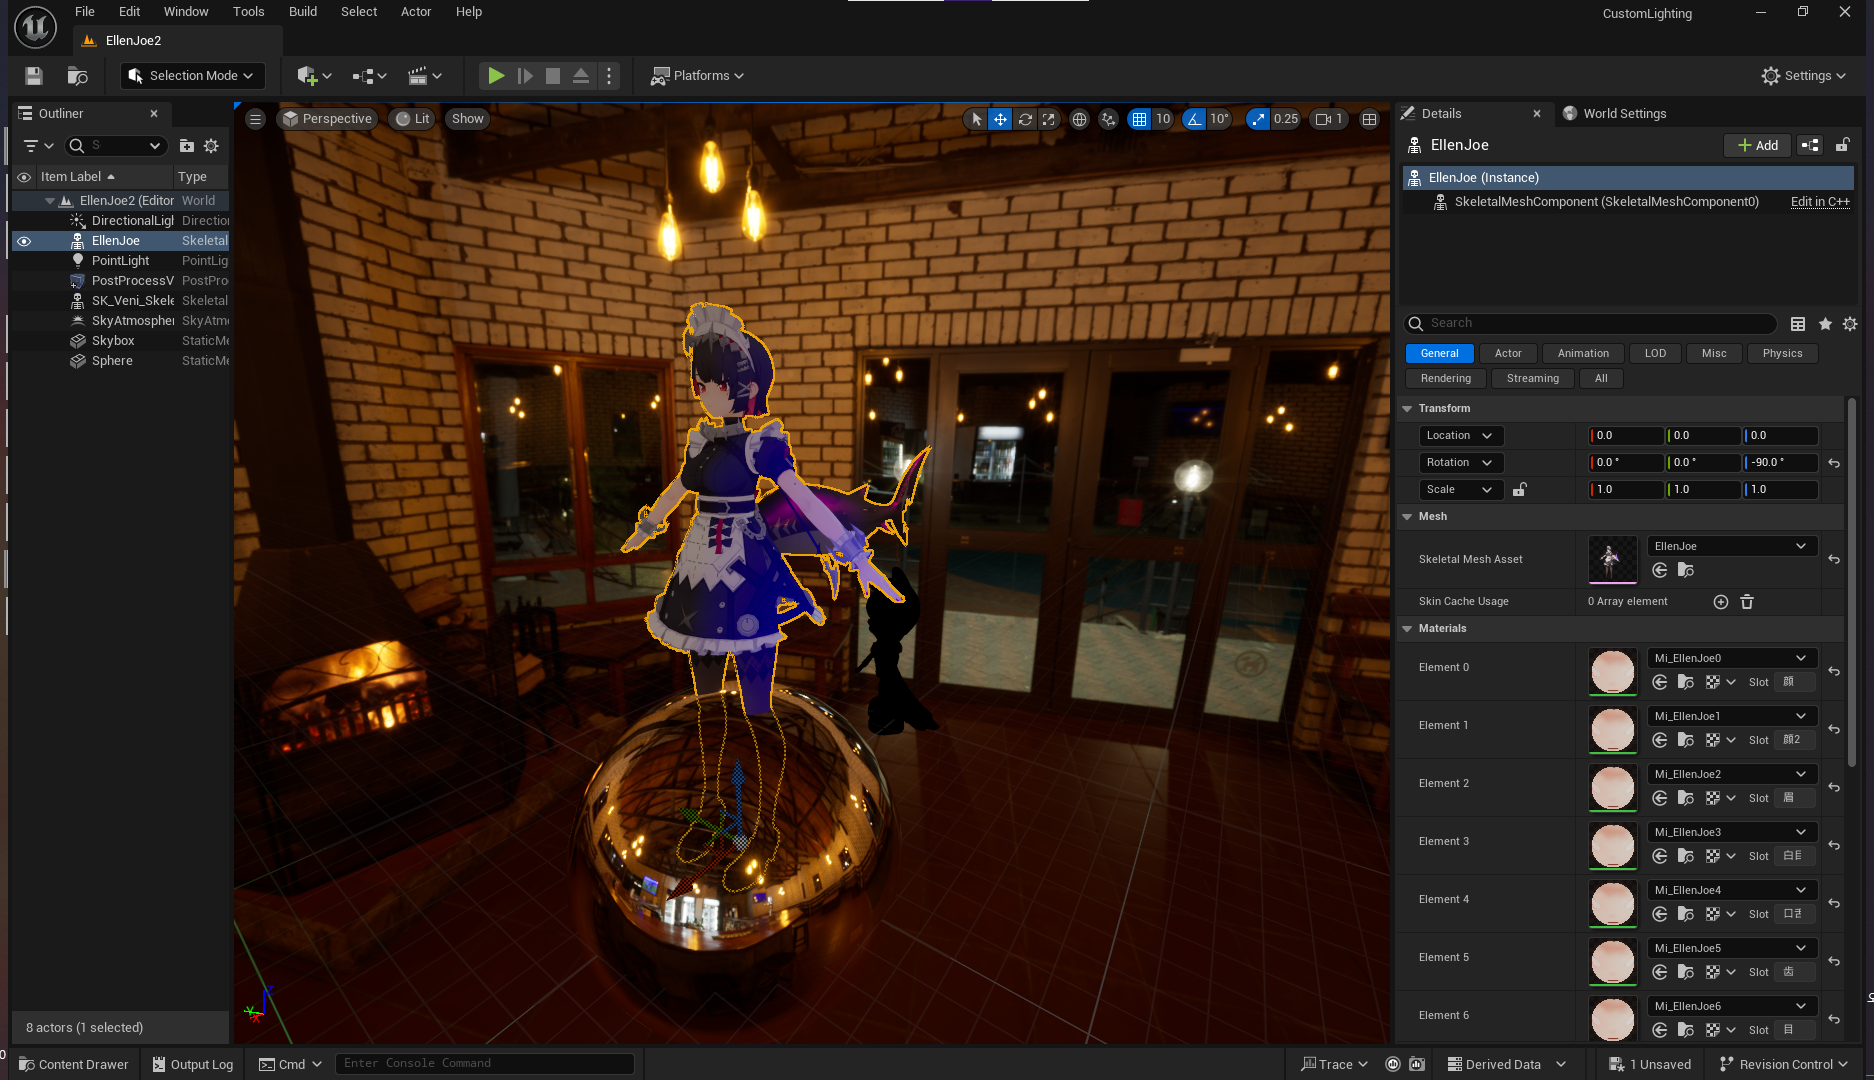Click the Edit in C++ link

coord(1820,202)
